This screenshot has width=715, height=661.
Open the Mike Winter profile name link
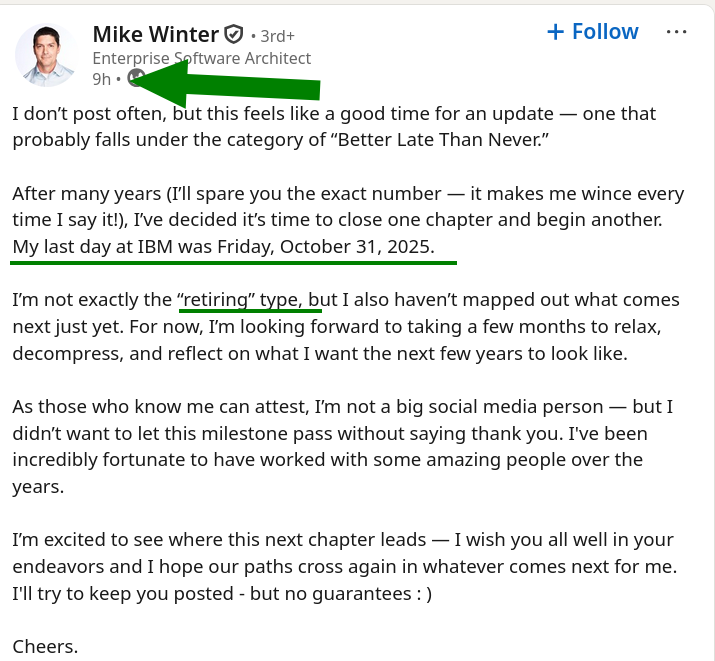(155, 35)
